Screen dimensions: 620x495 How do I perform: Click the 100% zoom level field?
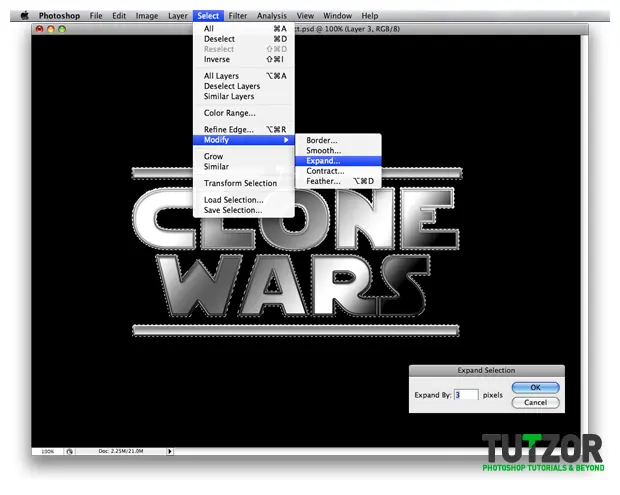[47, 452]
